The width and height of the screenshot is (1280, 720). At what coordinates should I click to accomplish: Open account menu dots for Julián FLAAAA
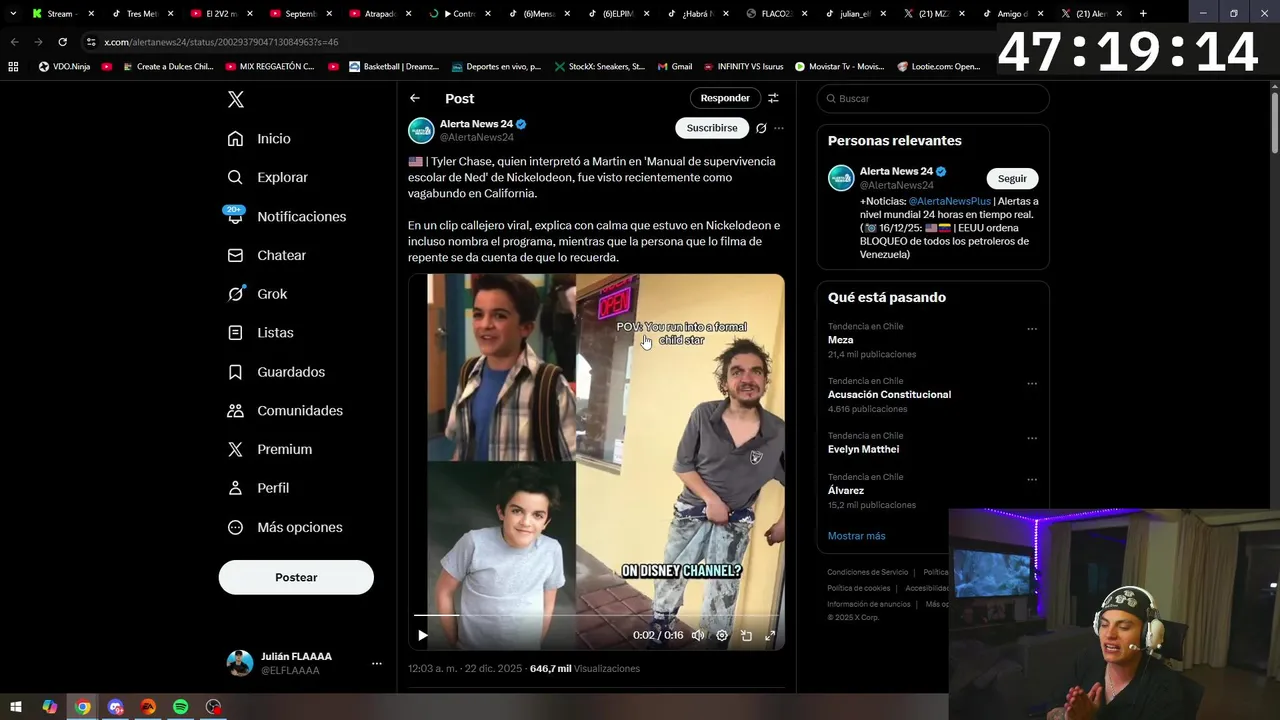(377, 663)
